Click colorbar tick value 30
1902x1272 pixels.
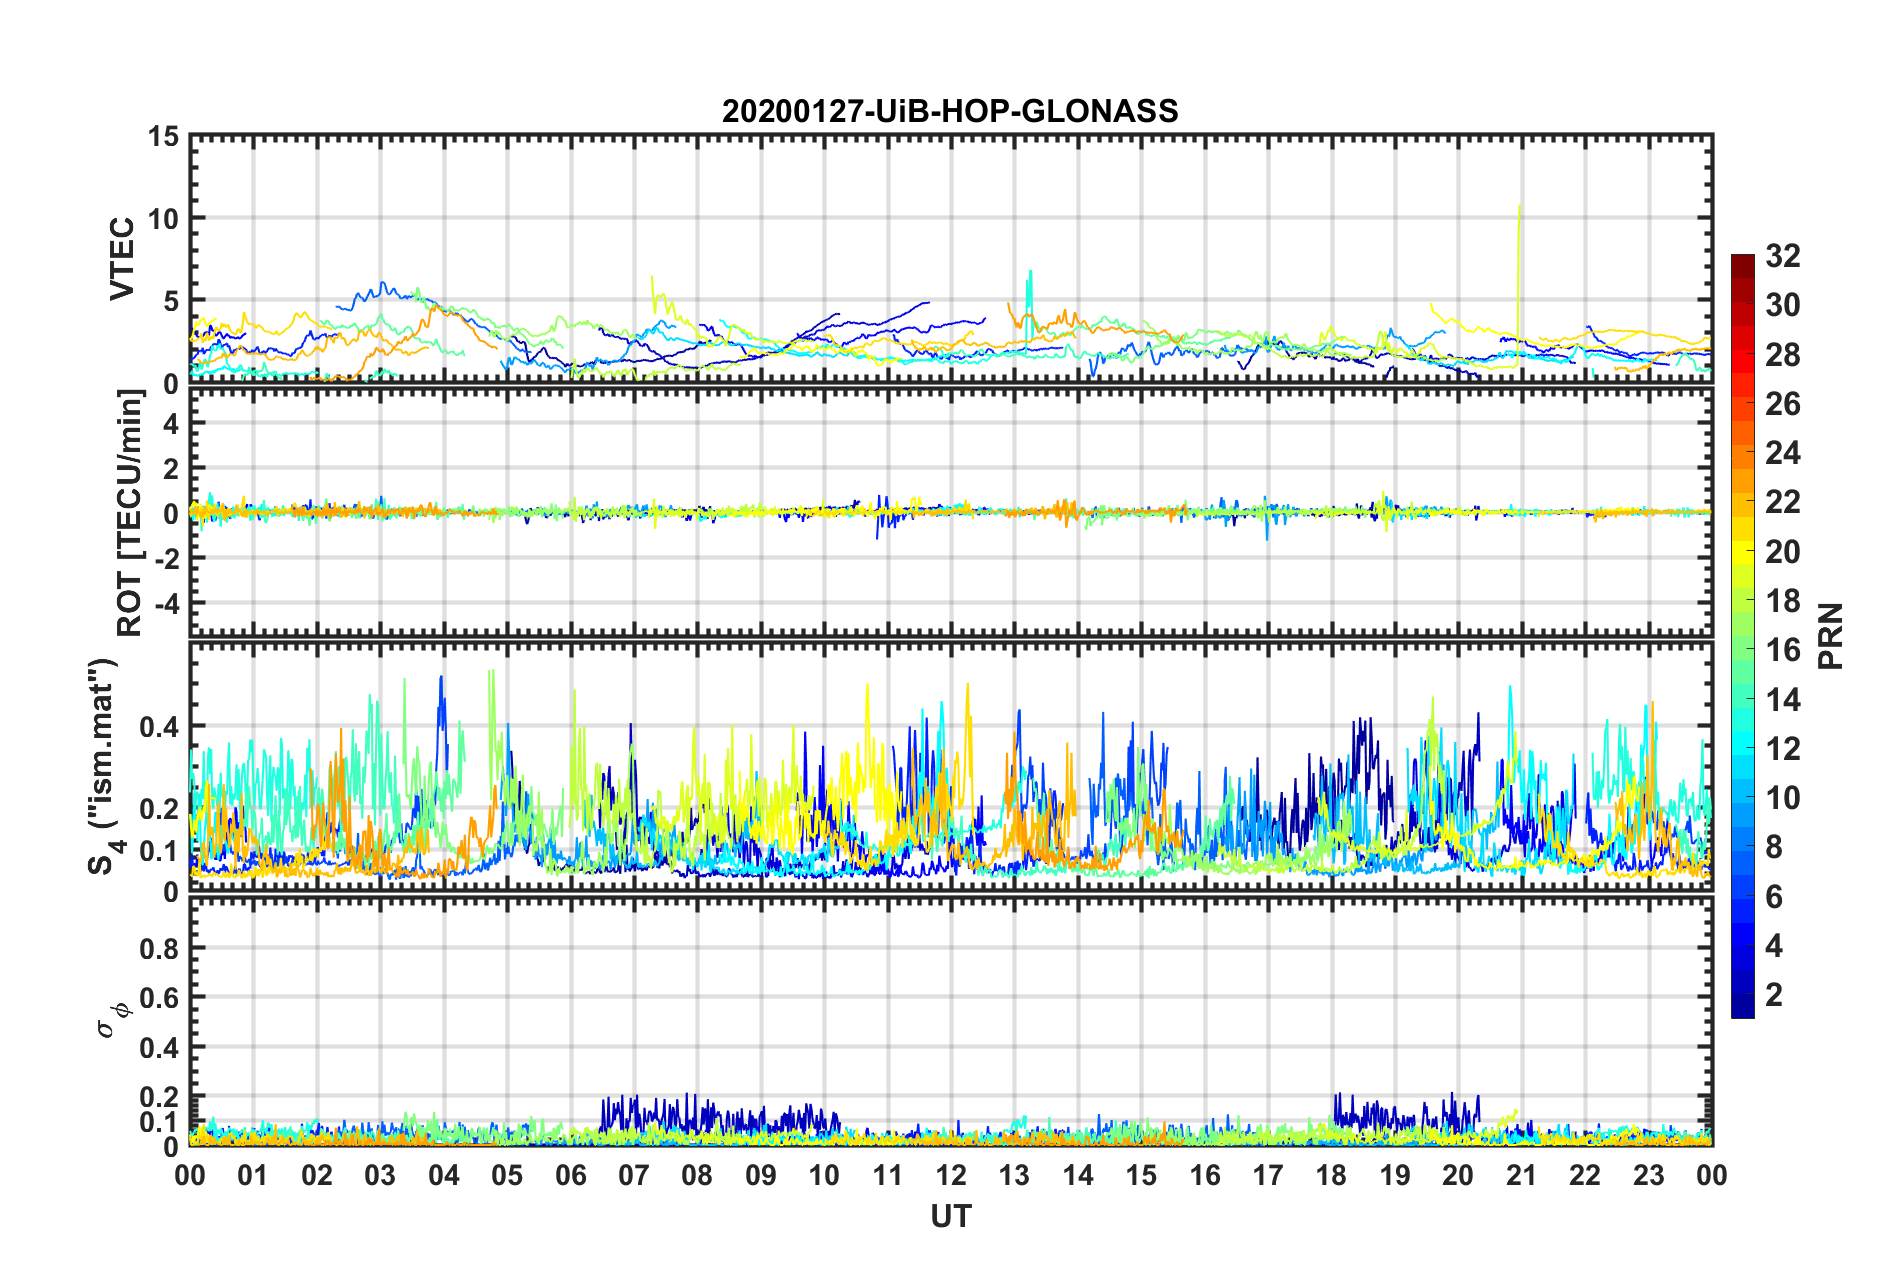click(x=1783, y=305)
